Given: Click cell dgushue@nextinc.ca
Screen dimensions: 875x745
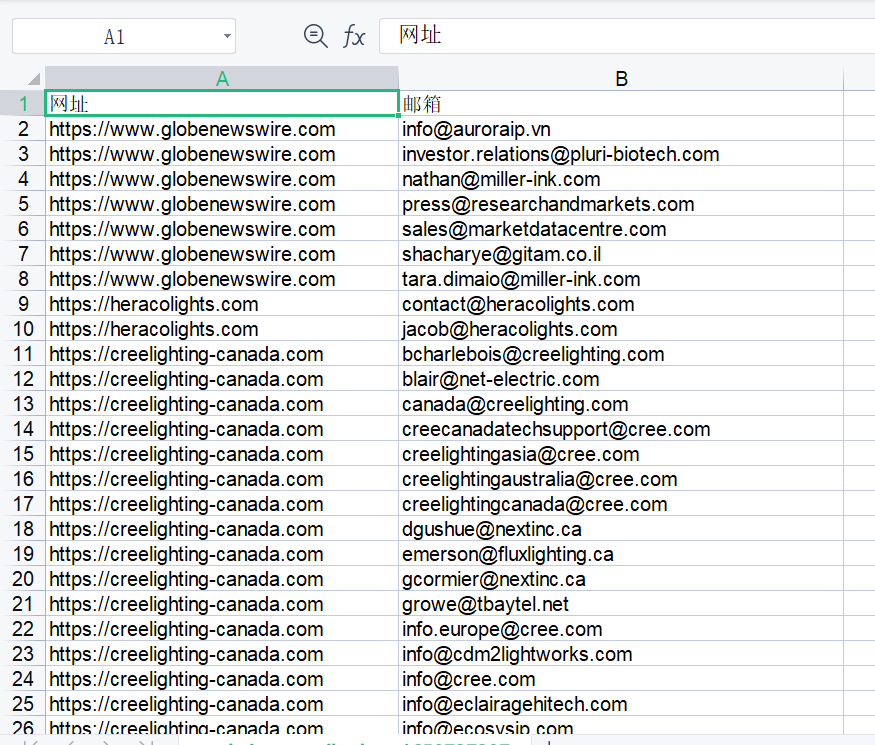Looking at the screenshot, I should click(x=621, y=529).
